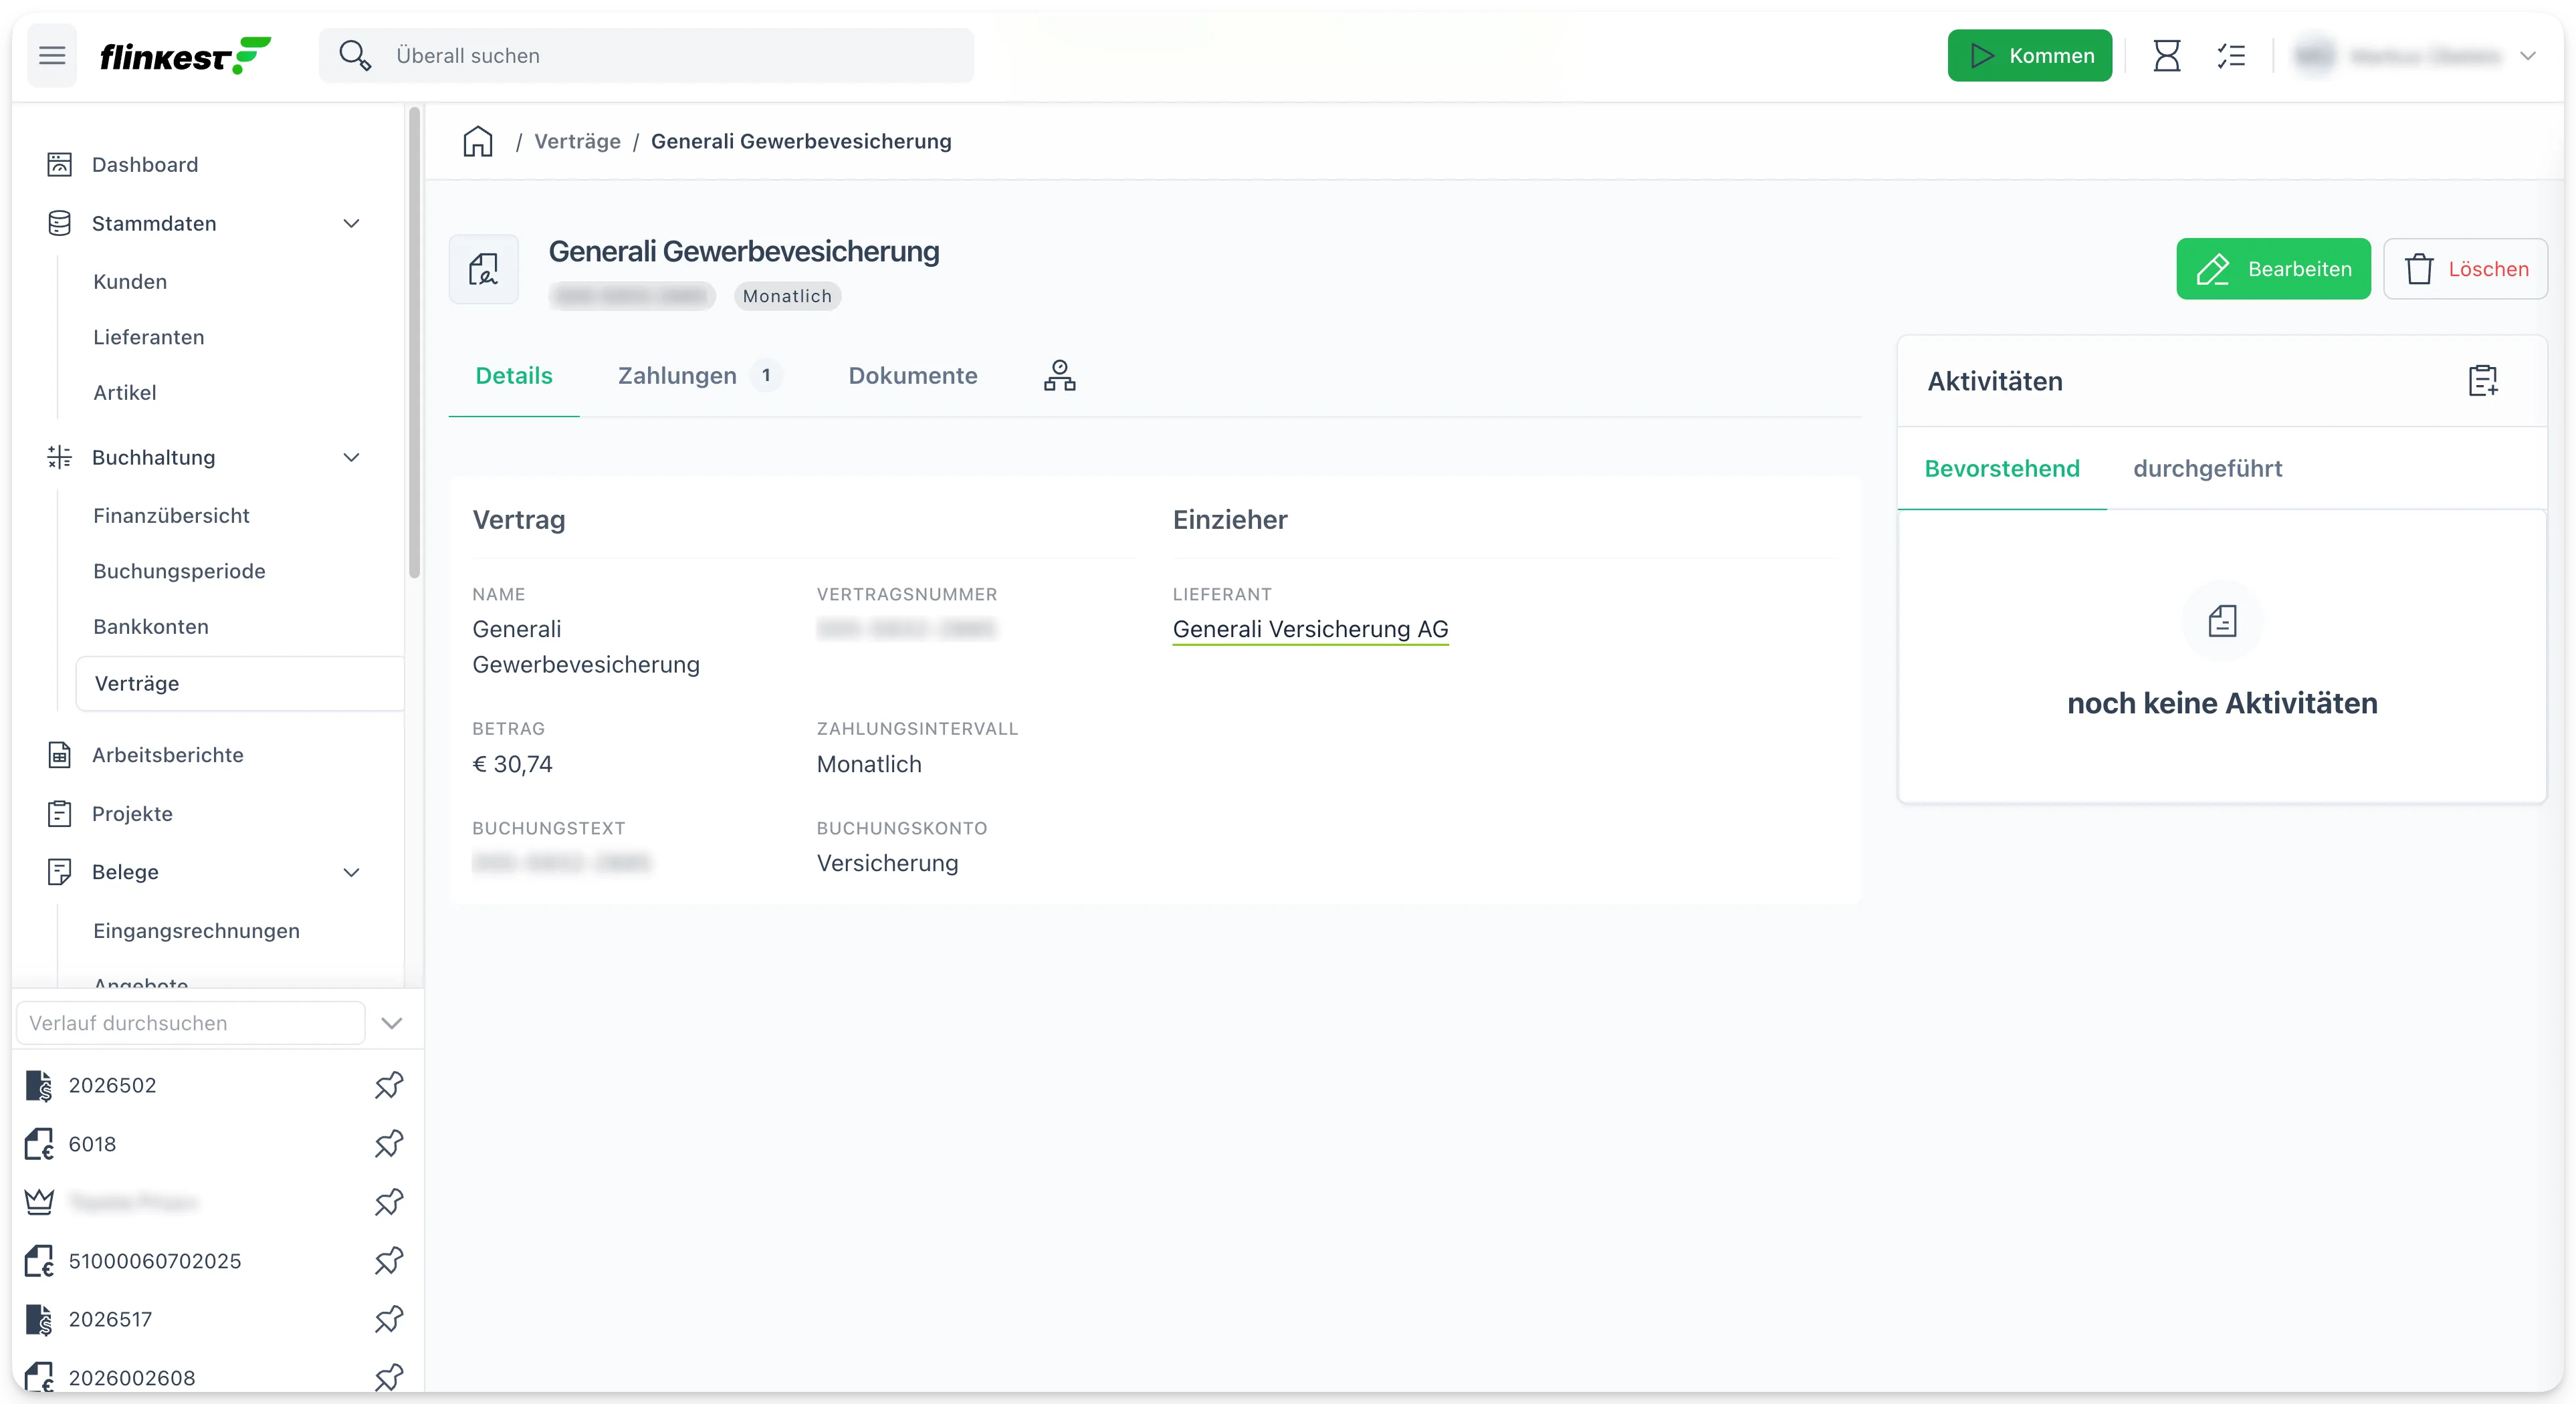This screenshot has height=1404, width=2576.
Task: Click the Buchhaltung accounting icon
Action: [x=60, y=457]
